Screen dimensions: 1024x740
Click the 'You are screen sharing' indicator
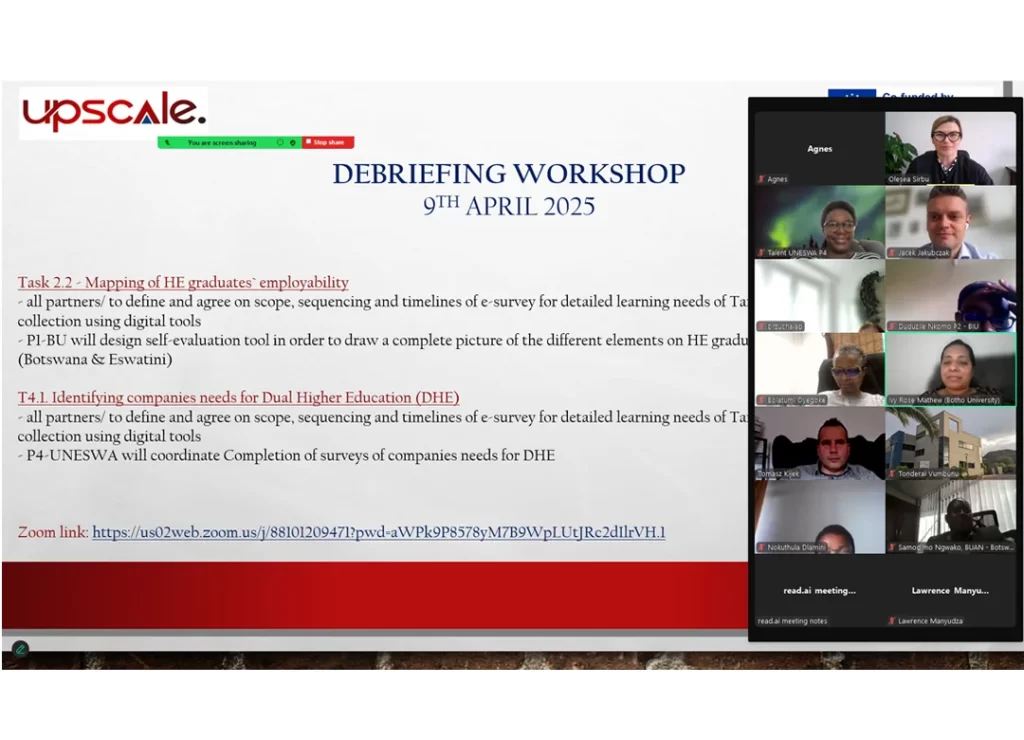point(222,143)
